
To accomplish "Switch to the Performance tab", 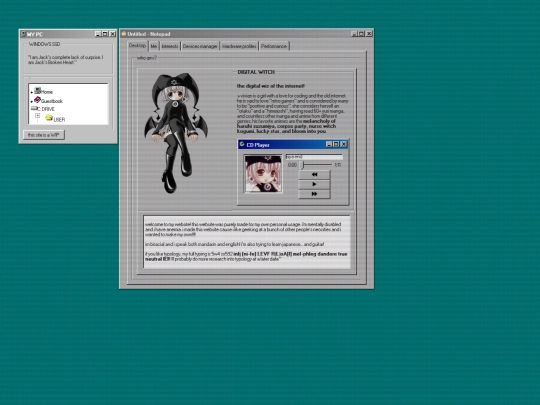I will (x=274, y=46).
